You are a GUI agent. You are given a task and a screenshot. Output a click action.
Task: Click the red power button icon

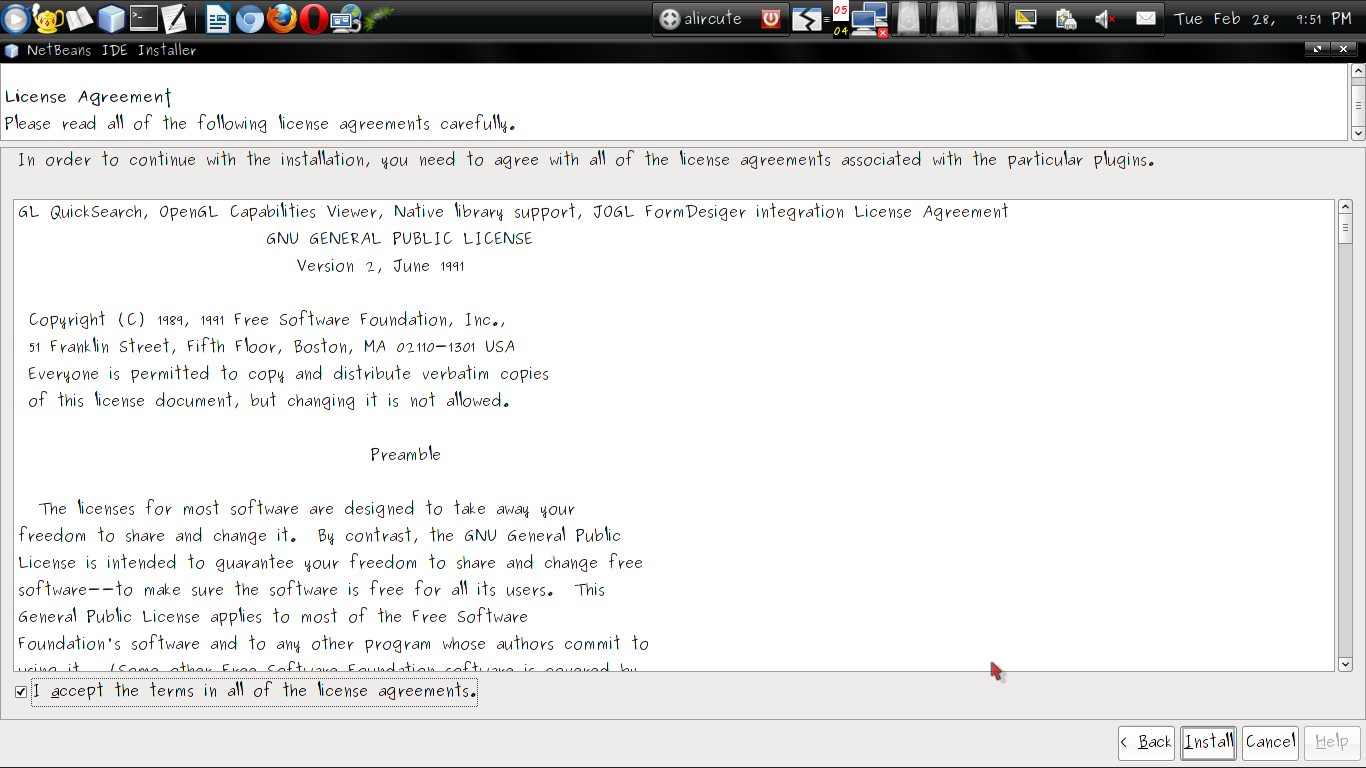click(x=771, y=18)
